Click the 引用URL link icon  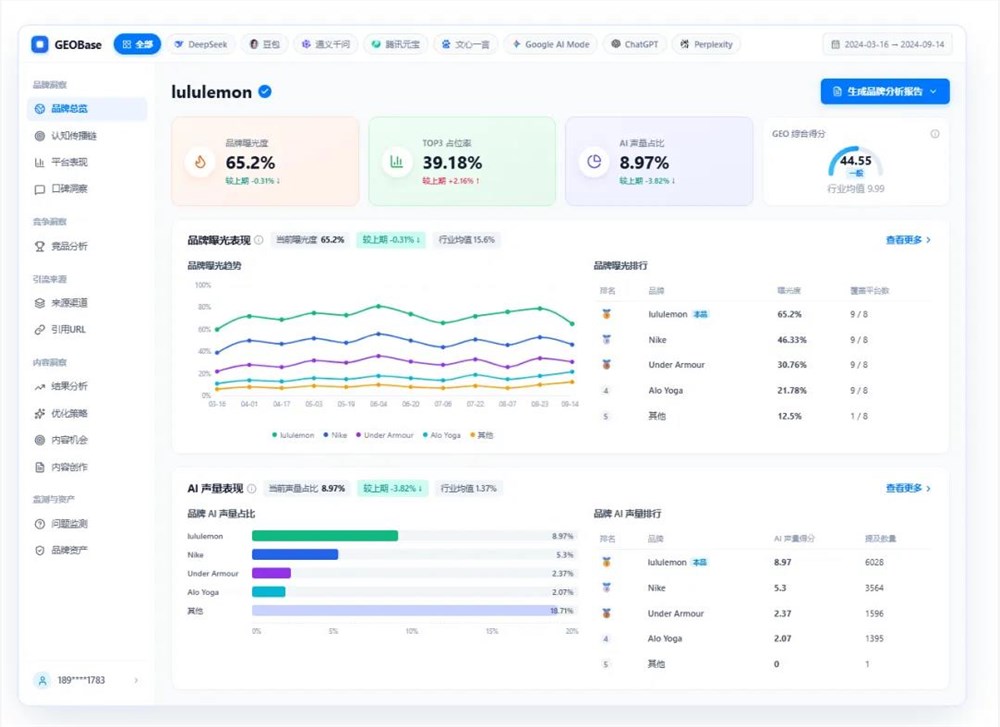(40, 330)
